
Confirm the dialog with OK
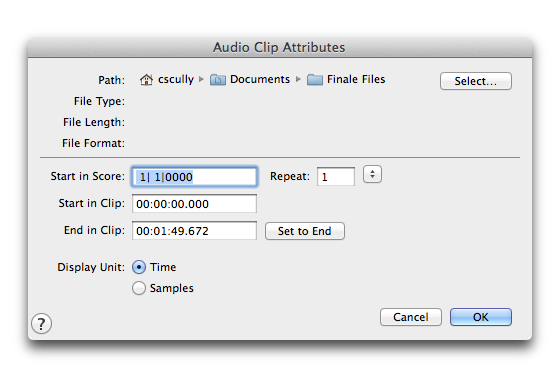[481, 317]
